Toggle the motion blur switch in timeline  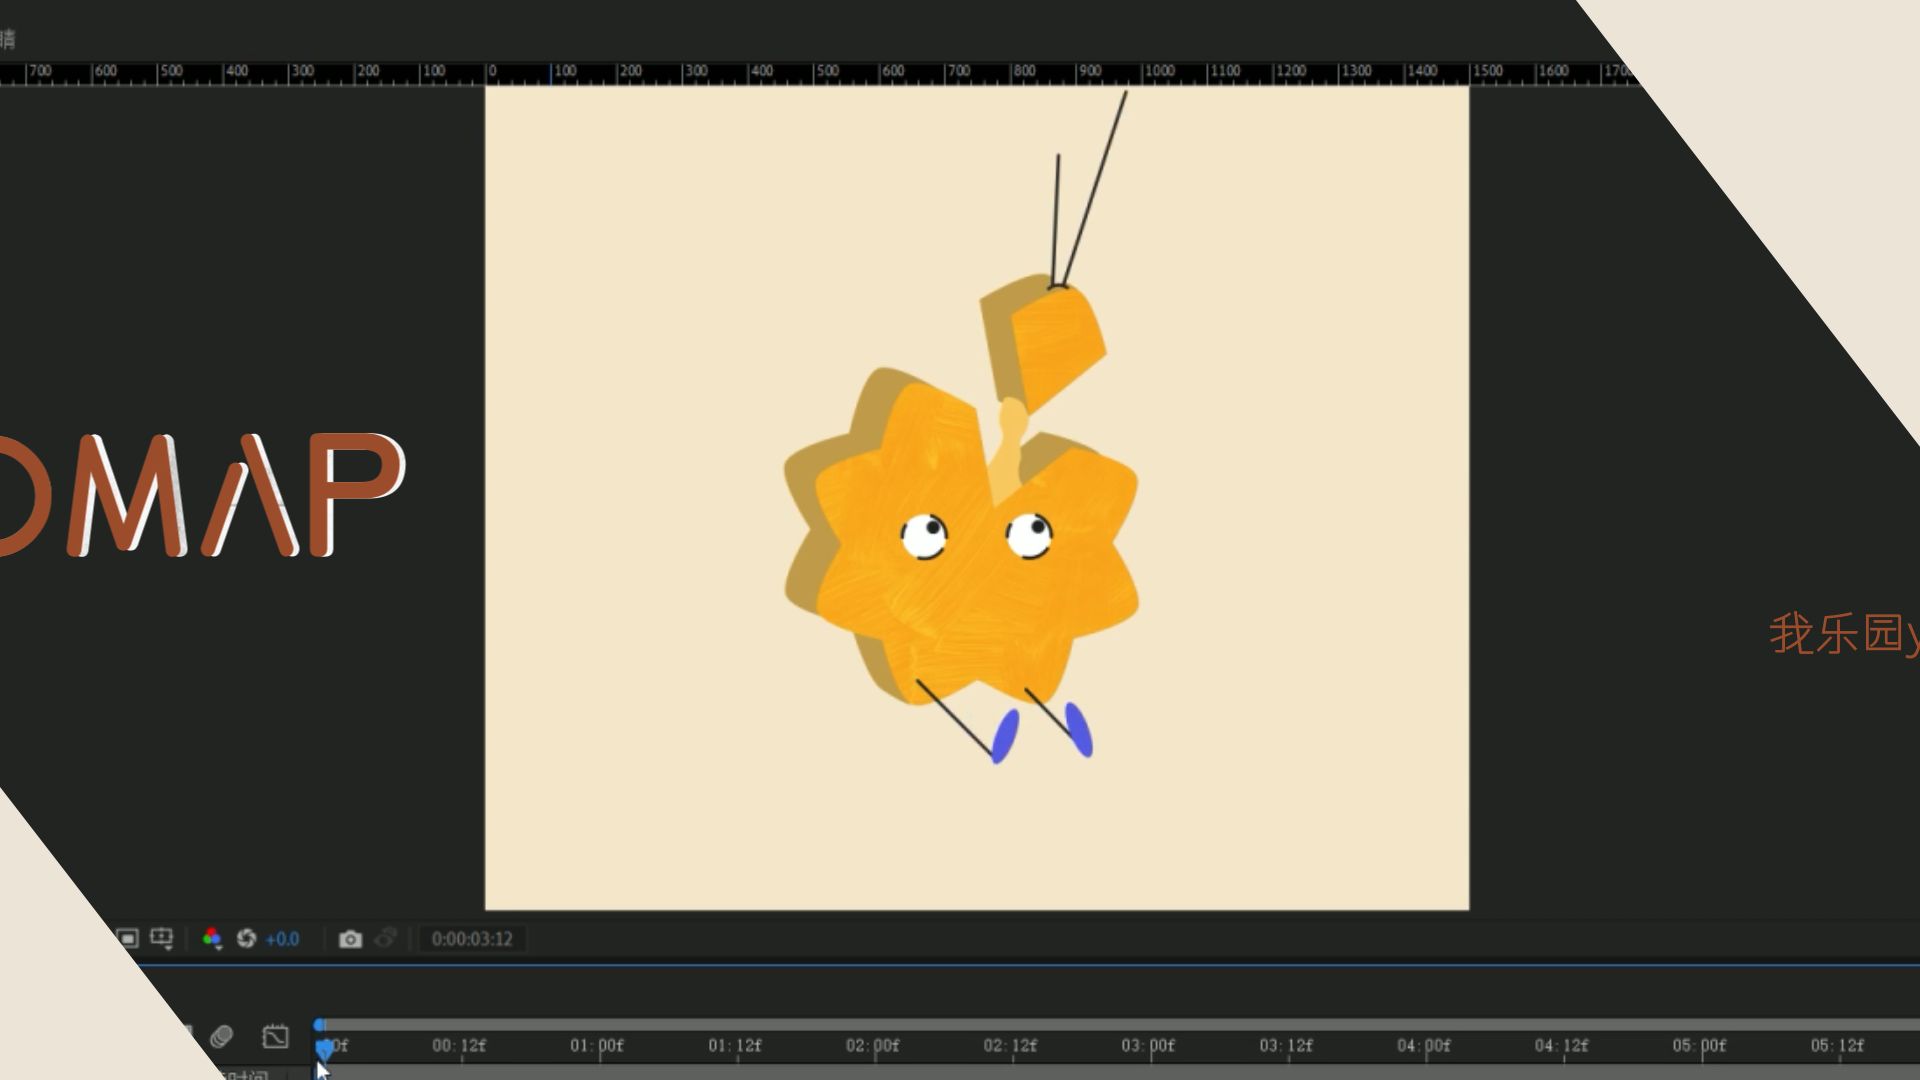pyautogui.click(x=221, y=1036)
